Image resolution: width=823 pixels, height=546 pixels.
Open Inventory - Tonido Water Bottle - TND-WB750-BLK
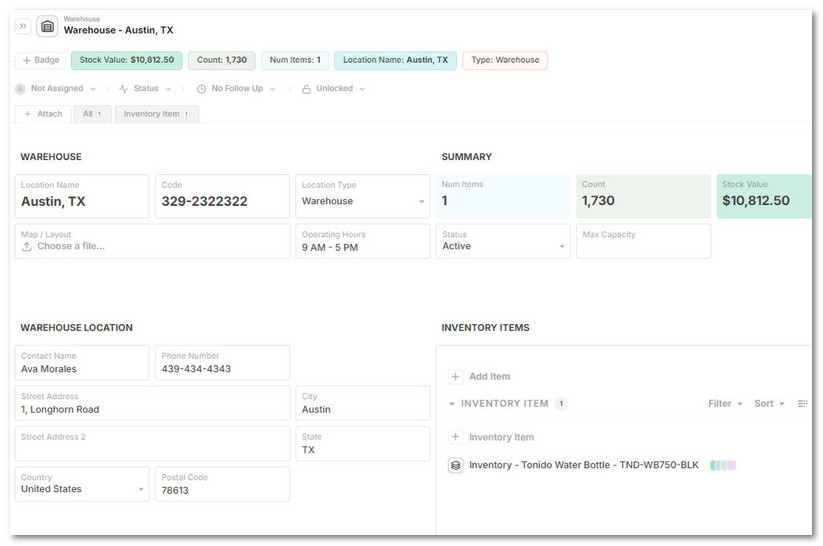(584, 465)
